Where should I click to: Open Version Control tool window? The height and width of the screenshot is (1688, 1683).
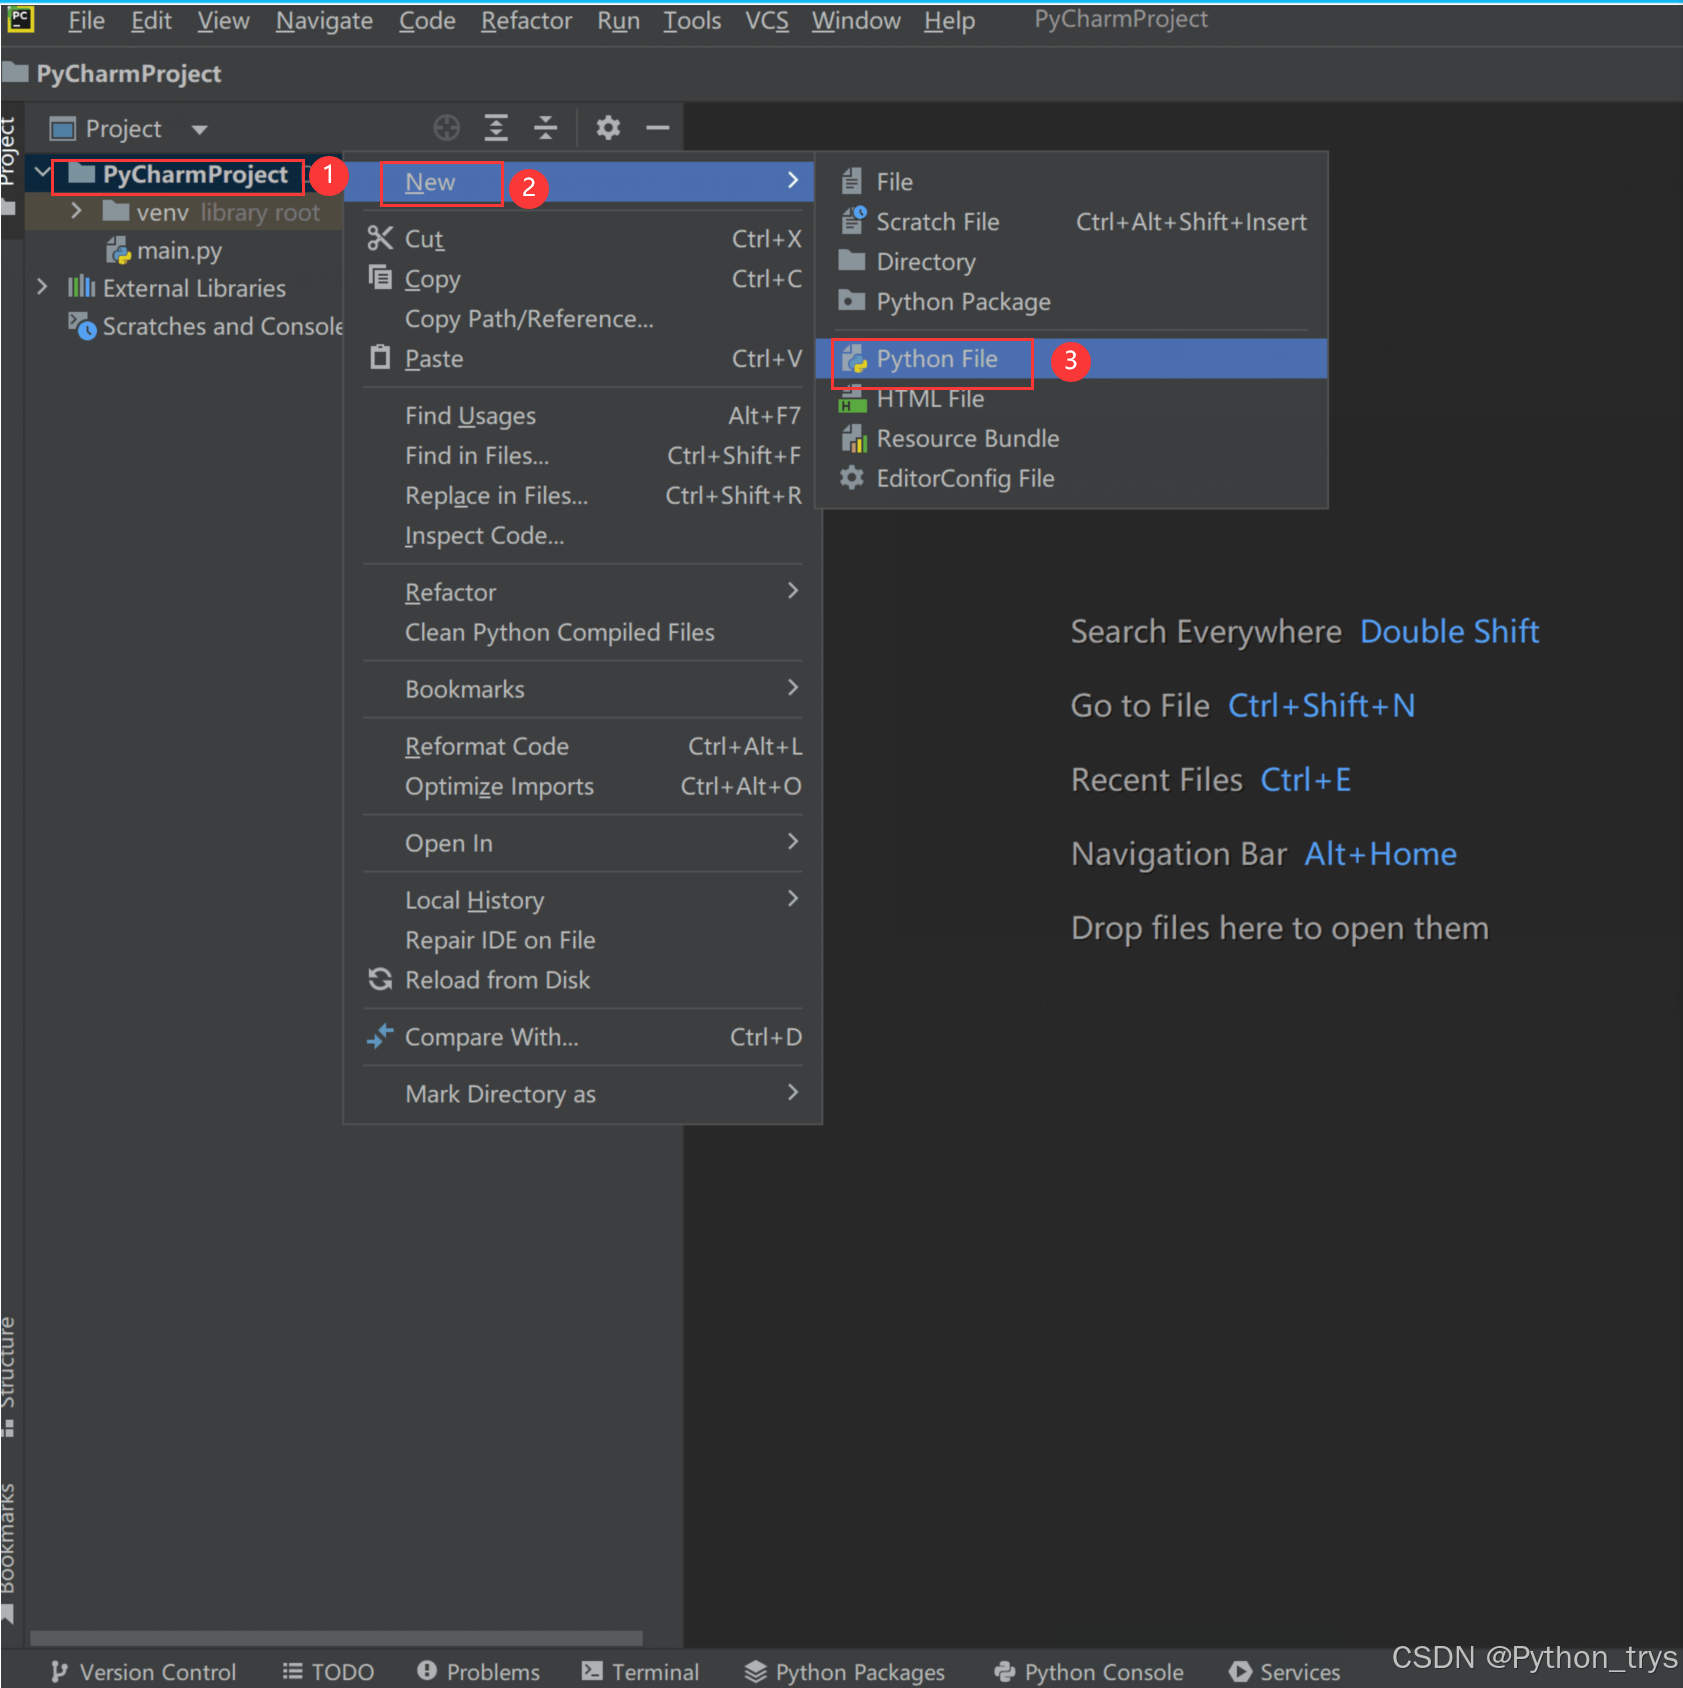(x=144, y=1671)
